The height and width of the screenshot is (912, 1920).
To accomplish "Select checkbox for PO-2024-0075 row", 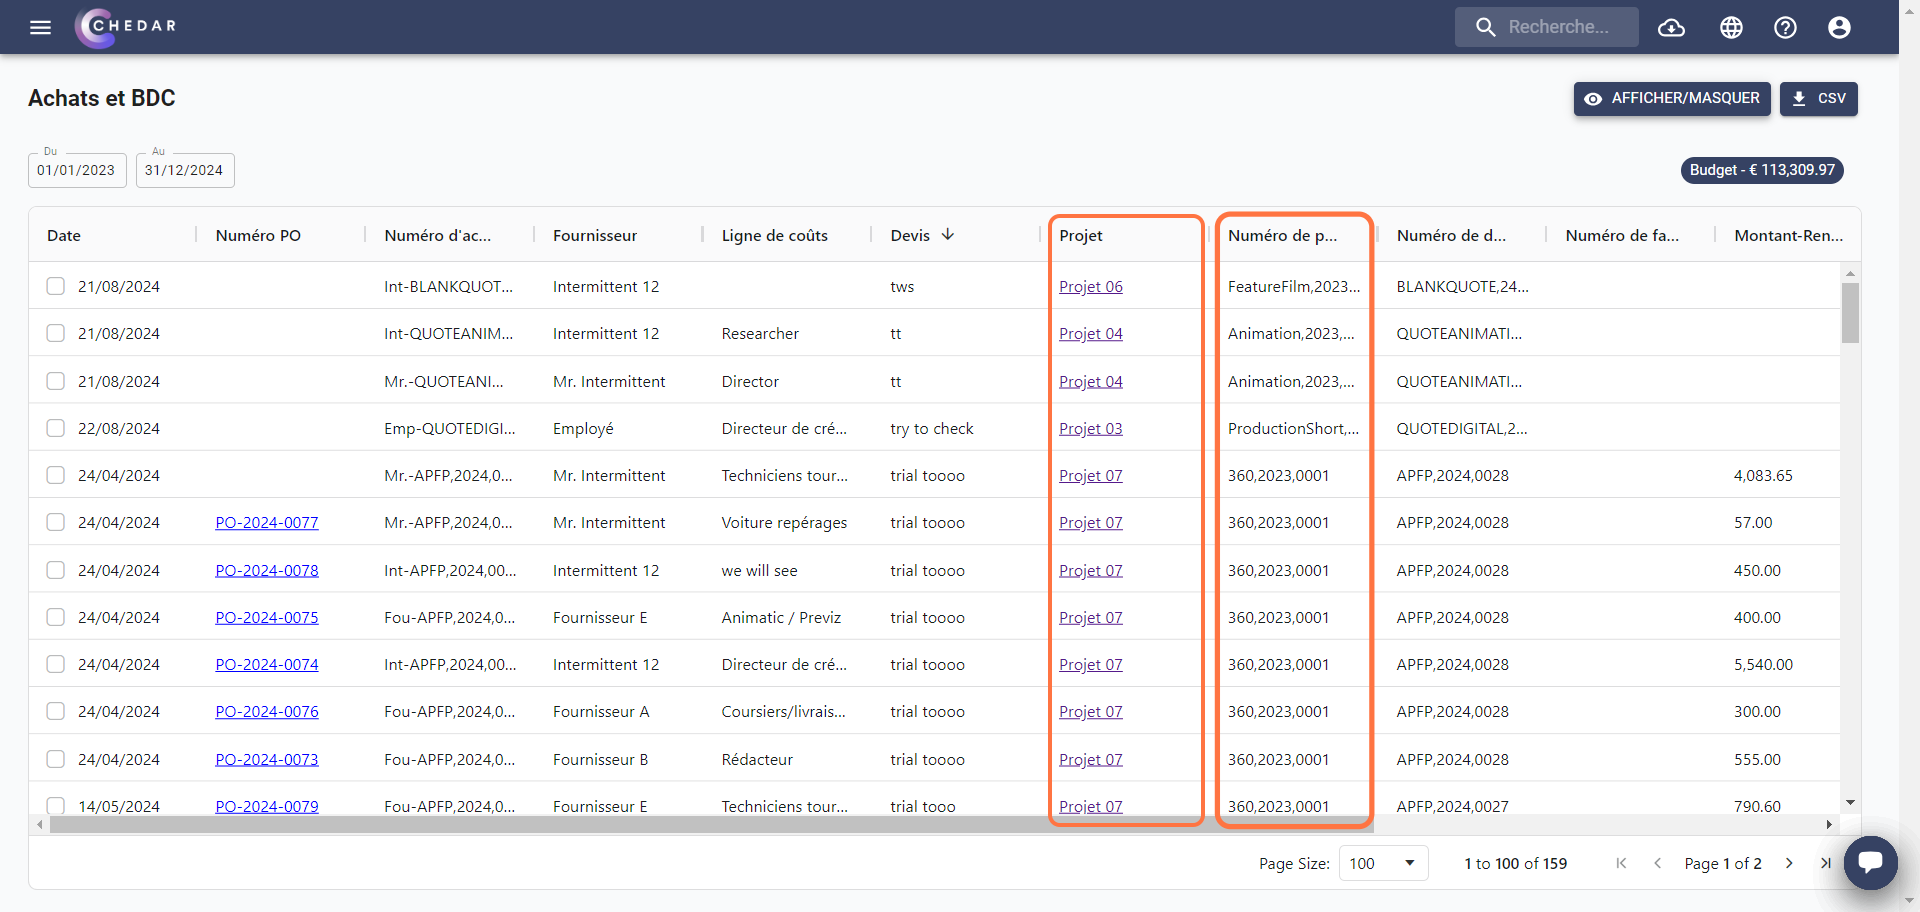I will click(x=56, y=617).
